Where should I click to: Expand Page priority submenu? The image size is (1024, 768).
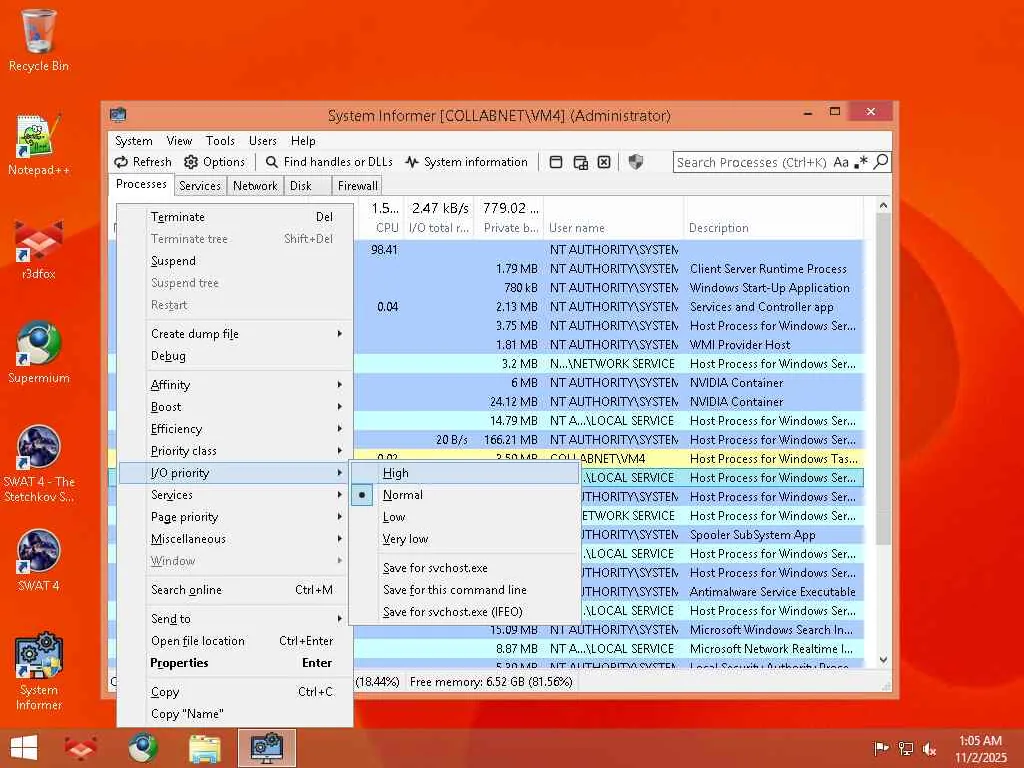(236, 517)
